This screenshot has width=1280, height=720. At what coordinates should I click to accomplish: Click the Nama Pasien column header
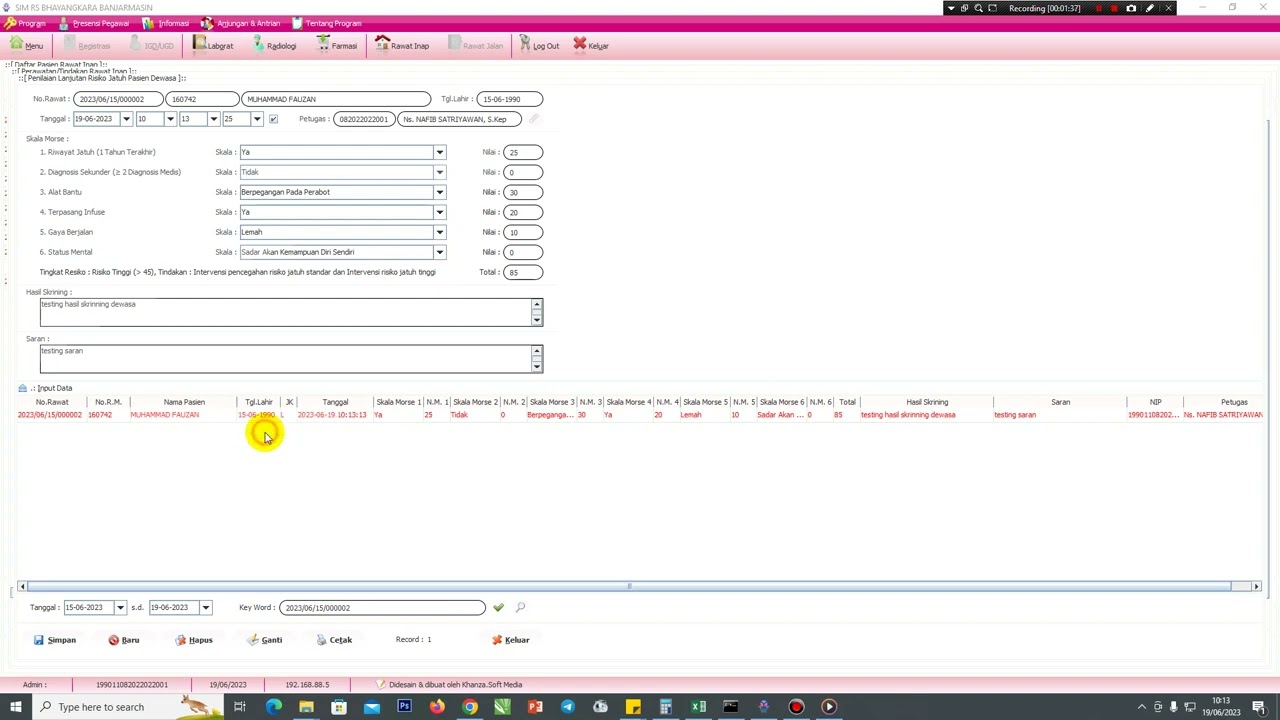point(184,402)
